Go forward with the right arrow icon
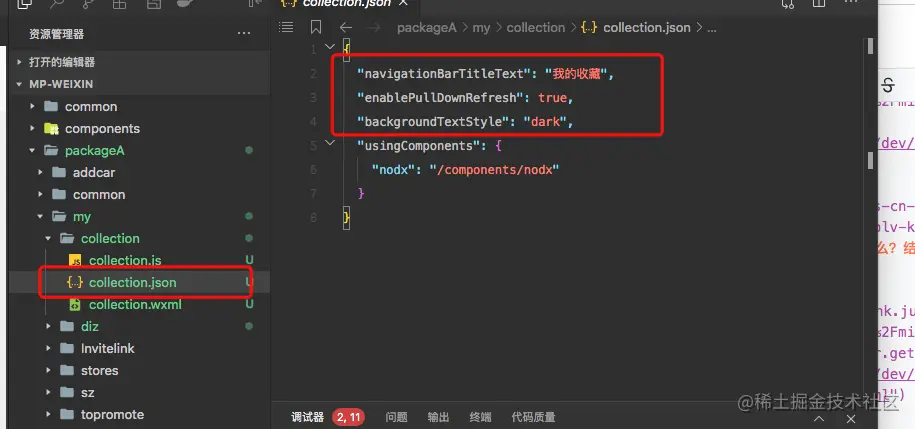Screen dimensions: 915x429 [374, 27]
